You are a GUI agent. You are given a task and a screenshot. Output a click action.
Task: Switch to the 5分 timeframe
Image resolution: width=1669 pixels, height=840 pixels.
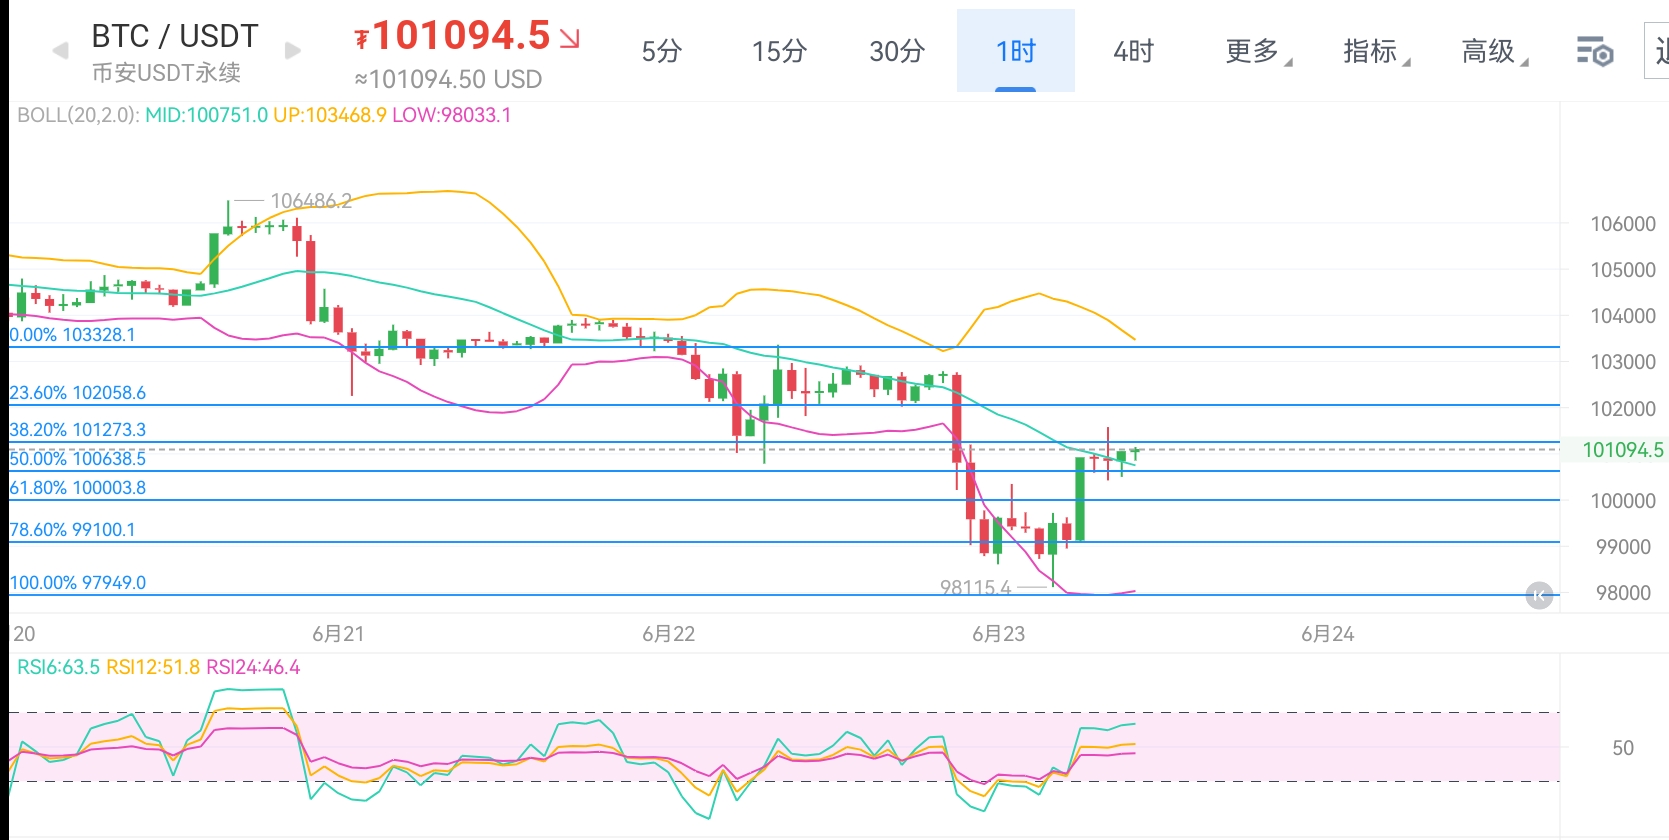point(661,51)
